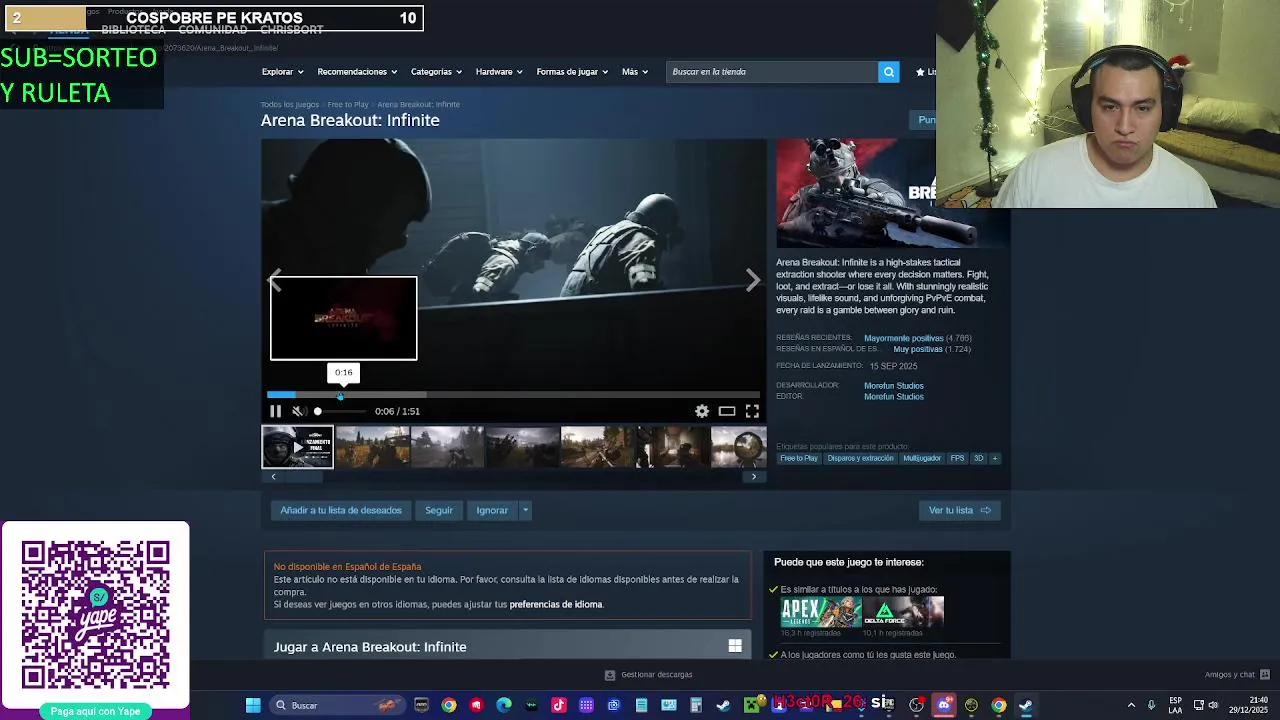This screenshot has height=720, width=1280.
Task: Open the Apex Legends similar game image
Action: coord(821,612)
